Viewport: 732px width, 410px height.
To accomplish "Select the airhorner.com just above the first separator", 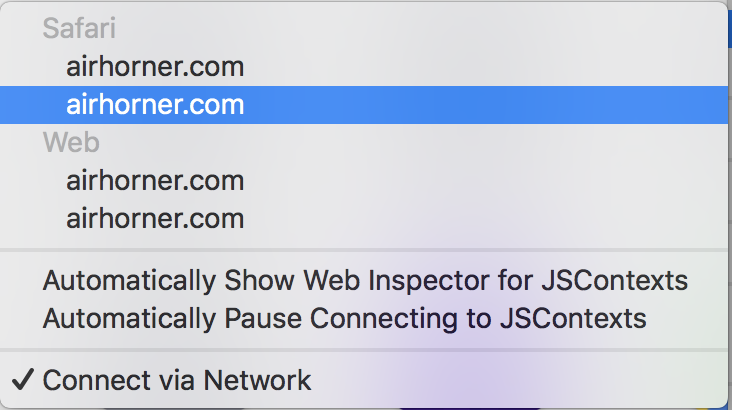I will (155, 218).
